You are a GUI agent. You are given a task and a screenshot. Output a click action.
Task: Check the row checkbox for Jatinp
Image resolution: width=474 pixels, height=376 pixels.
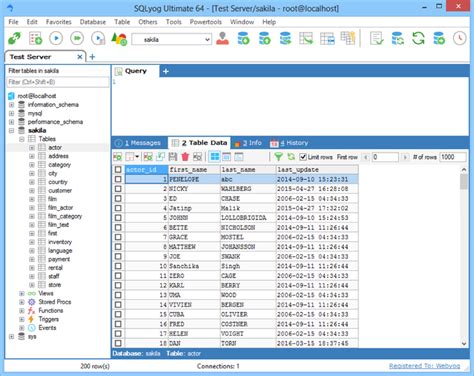click(118, 208)
